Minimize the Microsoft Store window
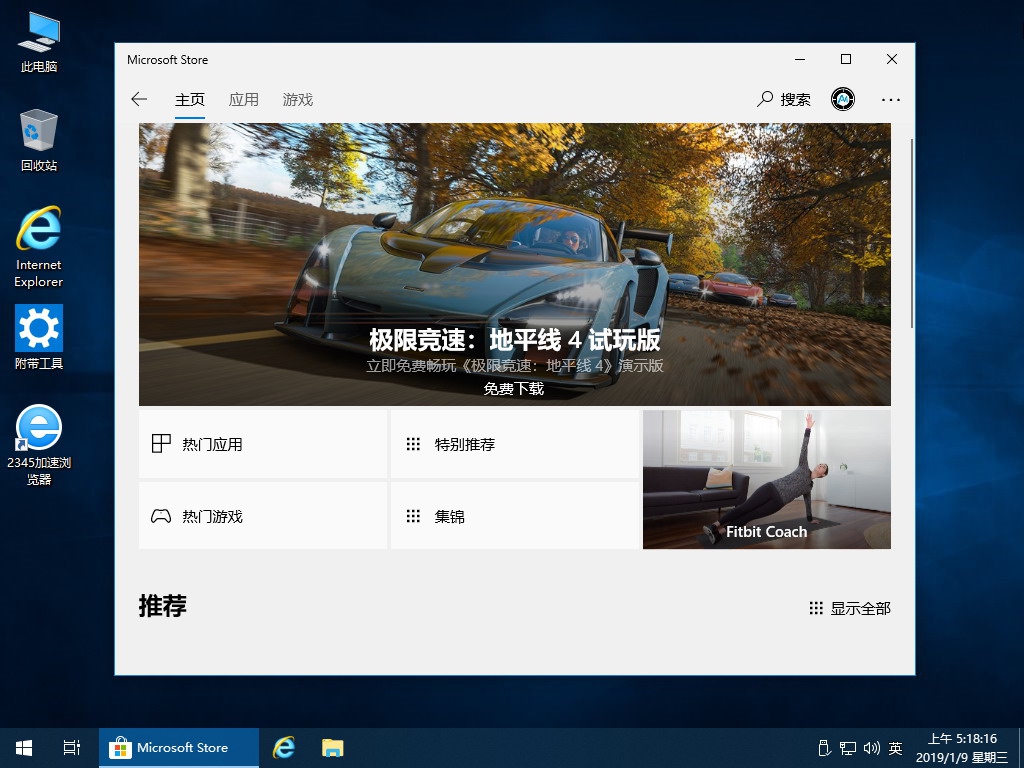Viewport: 1024px width, 768px height. [800, 59]
